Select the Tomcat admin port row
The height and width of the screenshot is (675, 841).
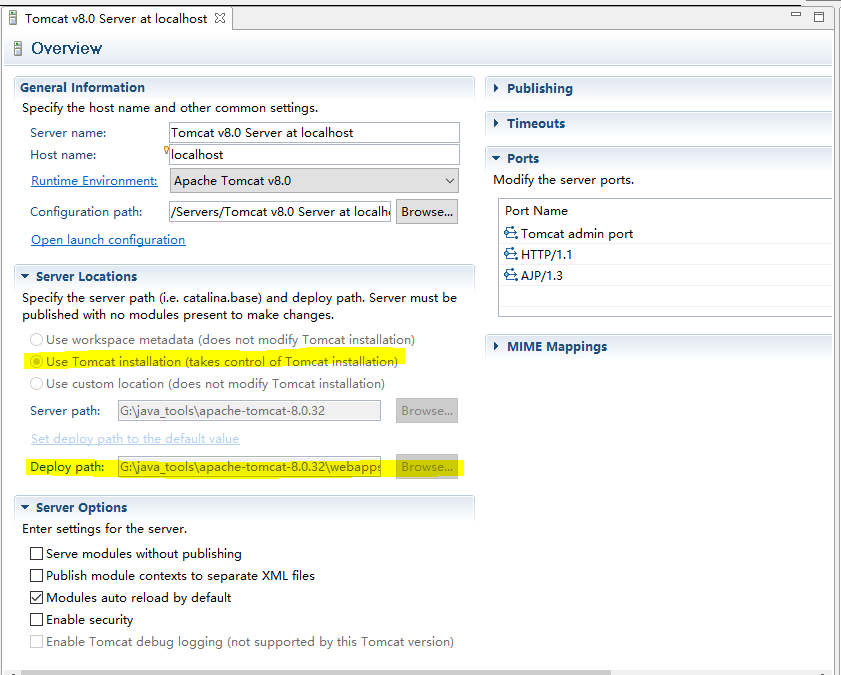[x=665, y=233]
